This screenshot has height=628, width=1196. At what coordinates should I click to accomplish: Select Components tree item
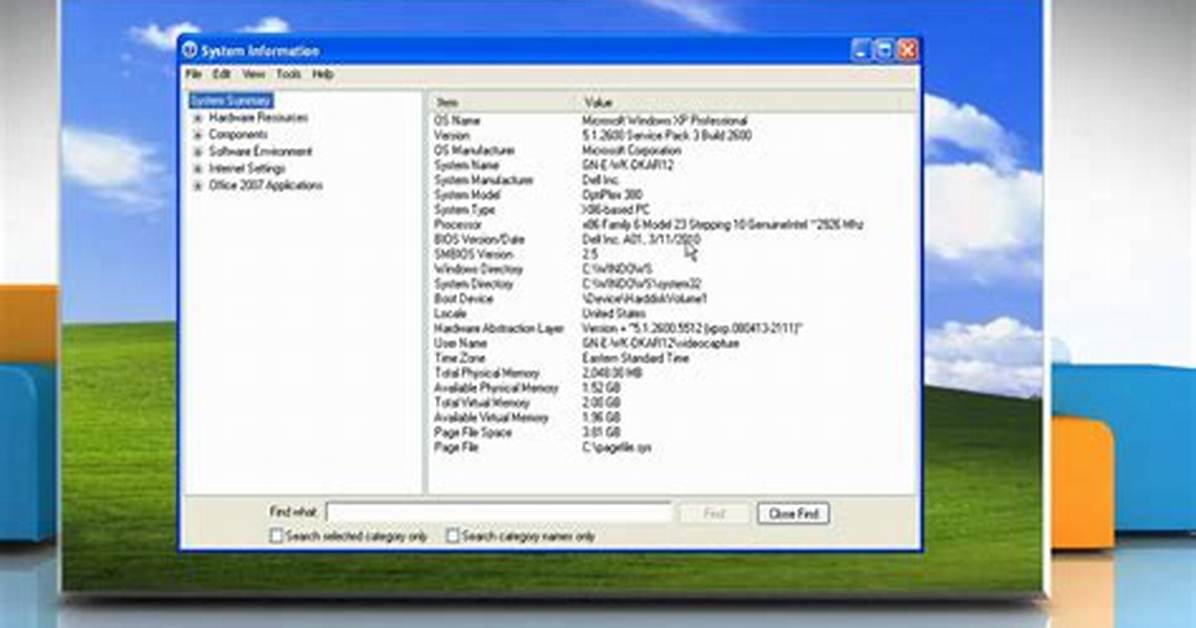238,134
